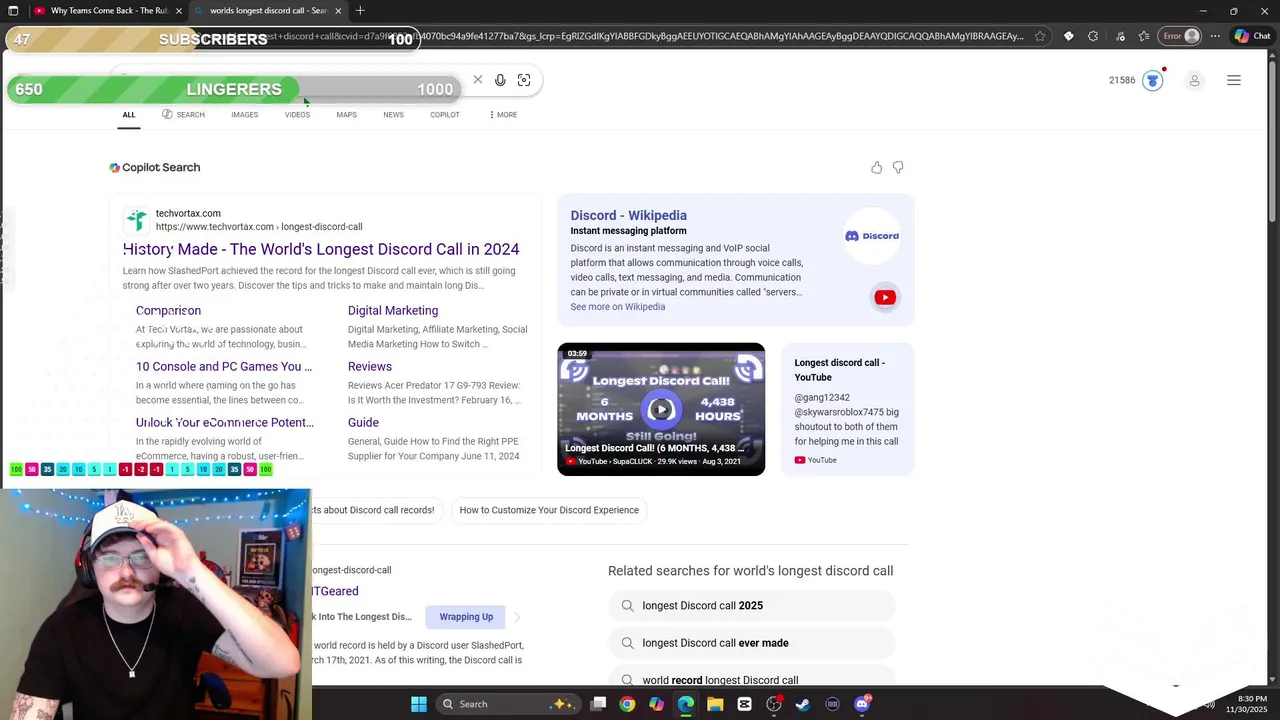Open Unlock Your eCommerce Potential sublink

tap(225, 423)
